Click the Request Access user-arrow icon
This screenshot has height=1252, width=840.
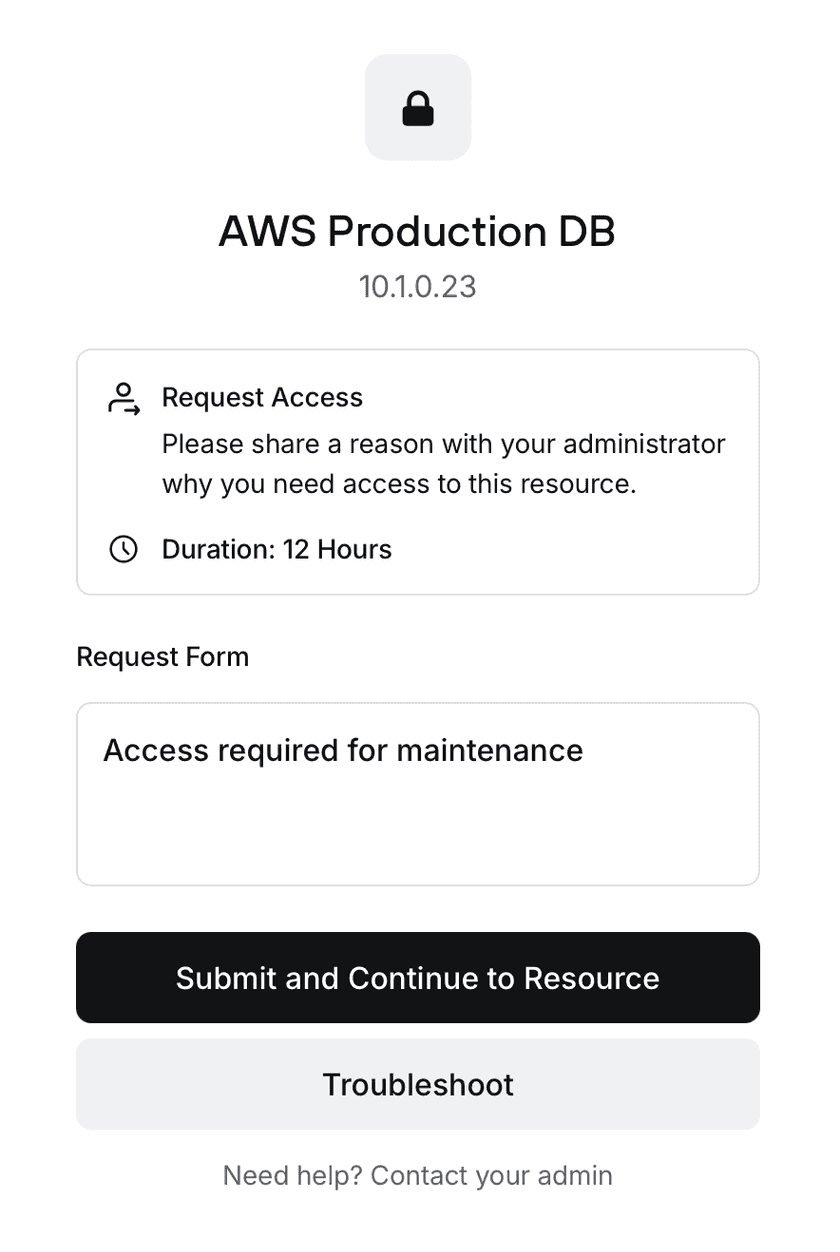point(123,398)
